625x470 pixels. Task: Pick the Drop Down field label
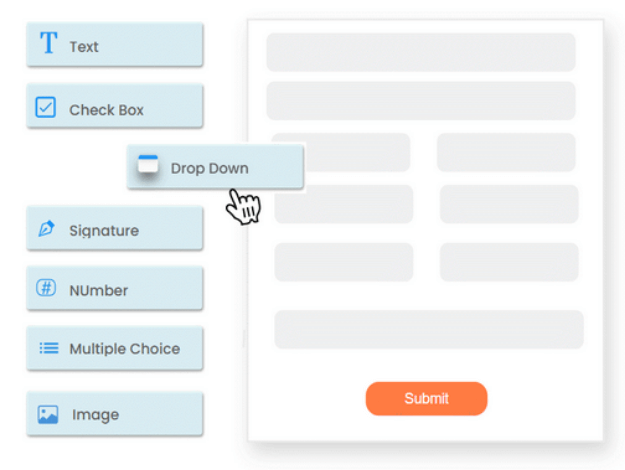(209, 168)
